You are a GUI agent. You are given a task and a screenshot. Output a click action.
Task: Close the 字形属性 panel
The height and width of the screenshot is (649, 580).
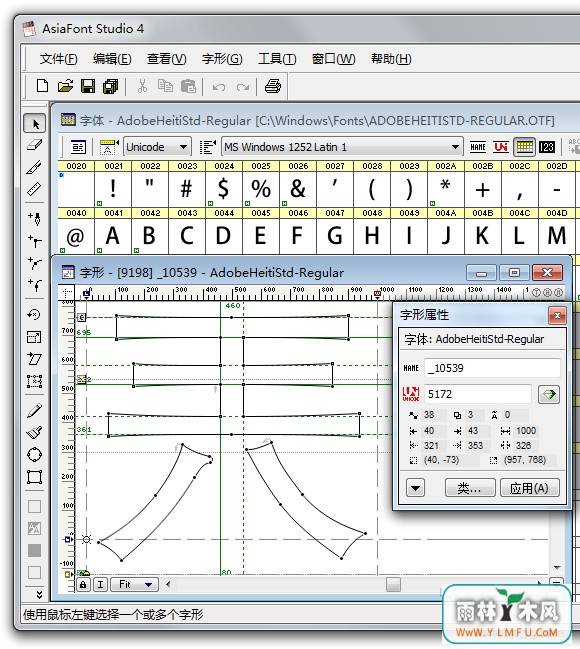557,316
